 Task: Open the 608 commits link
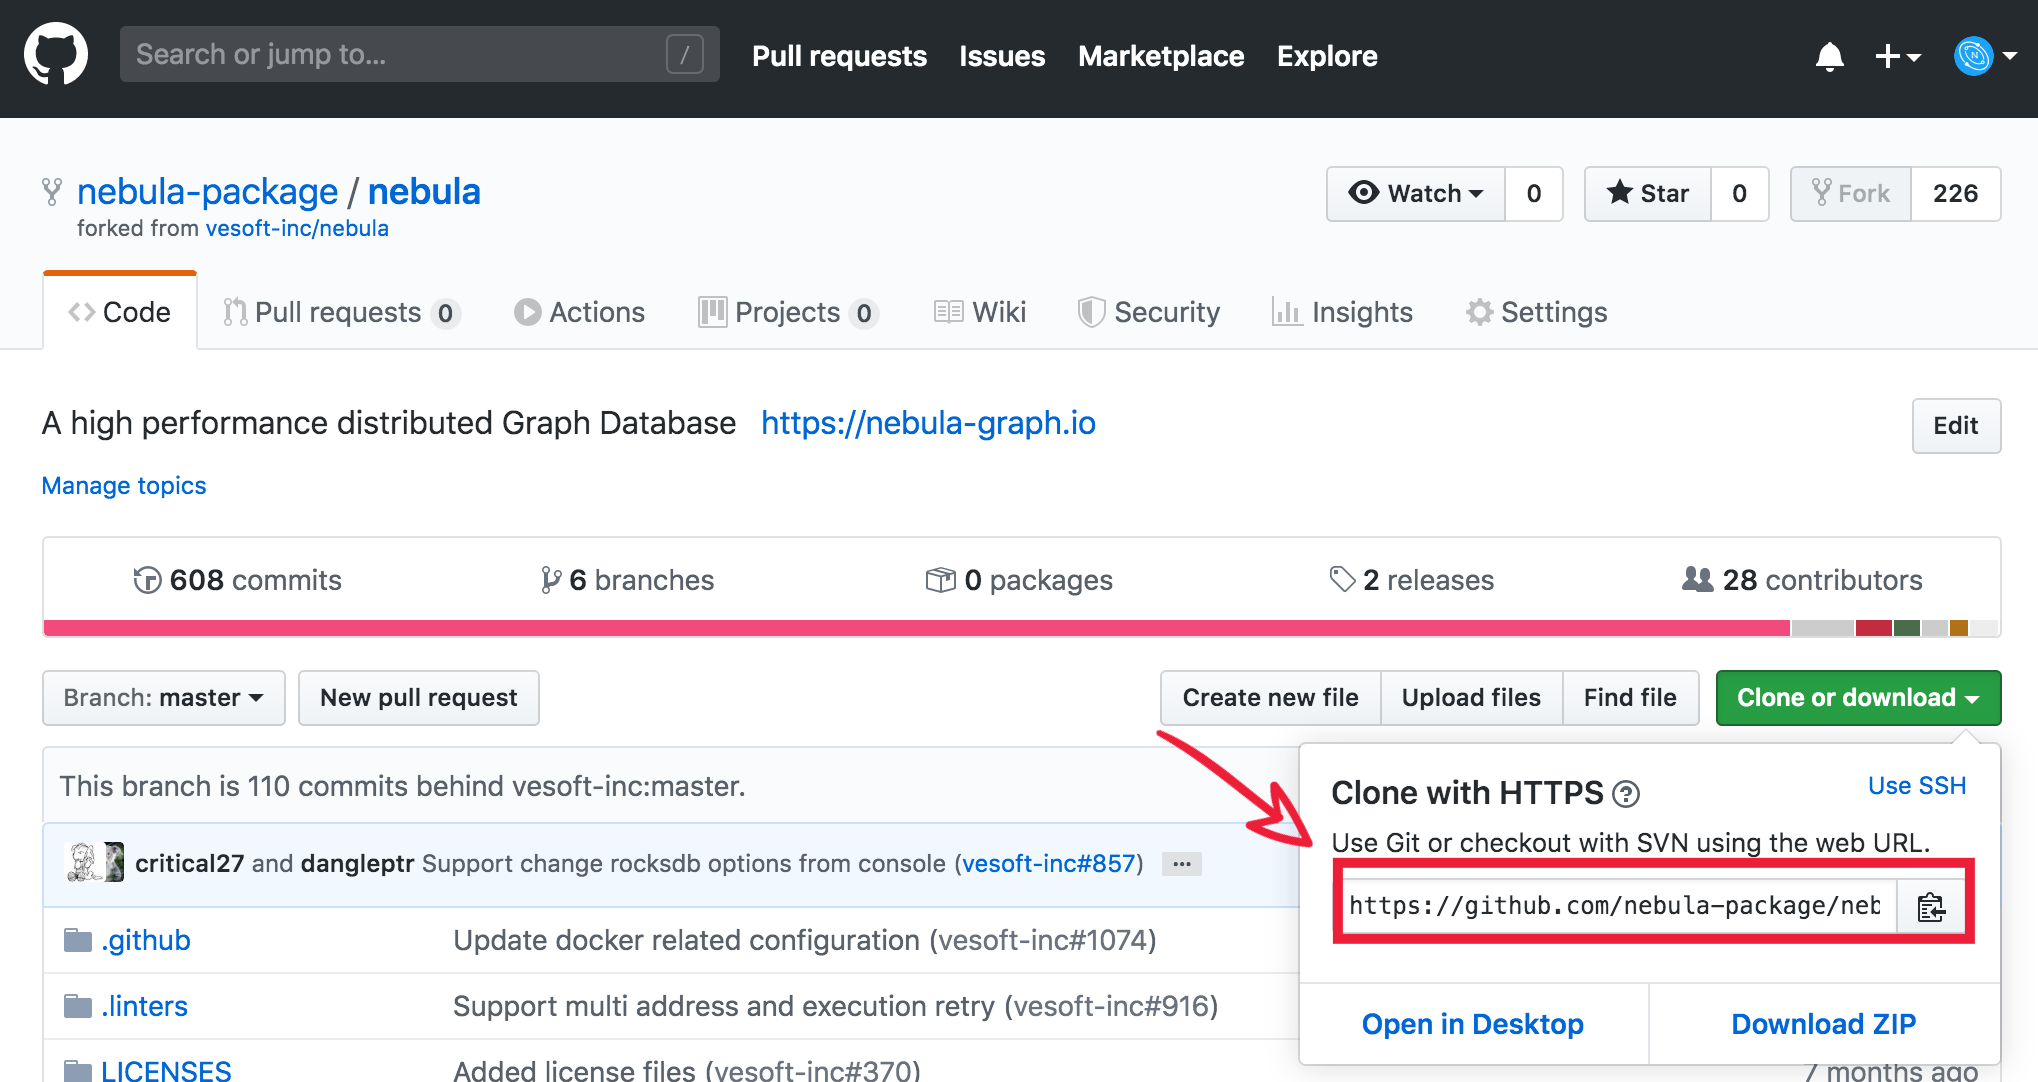[238, 580]
